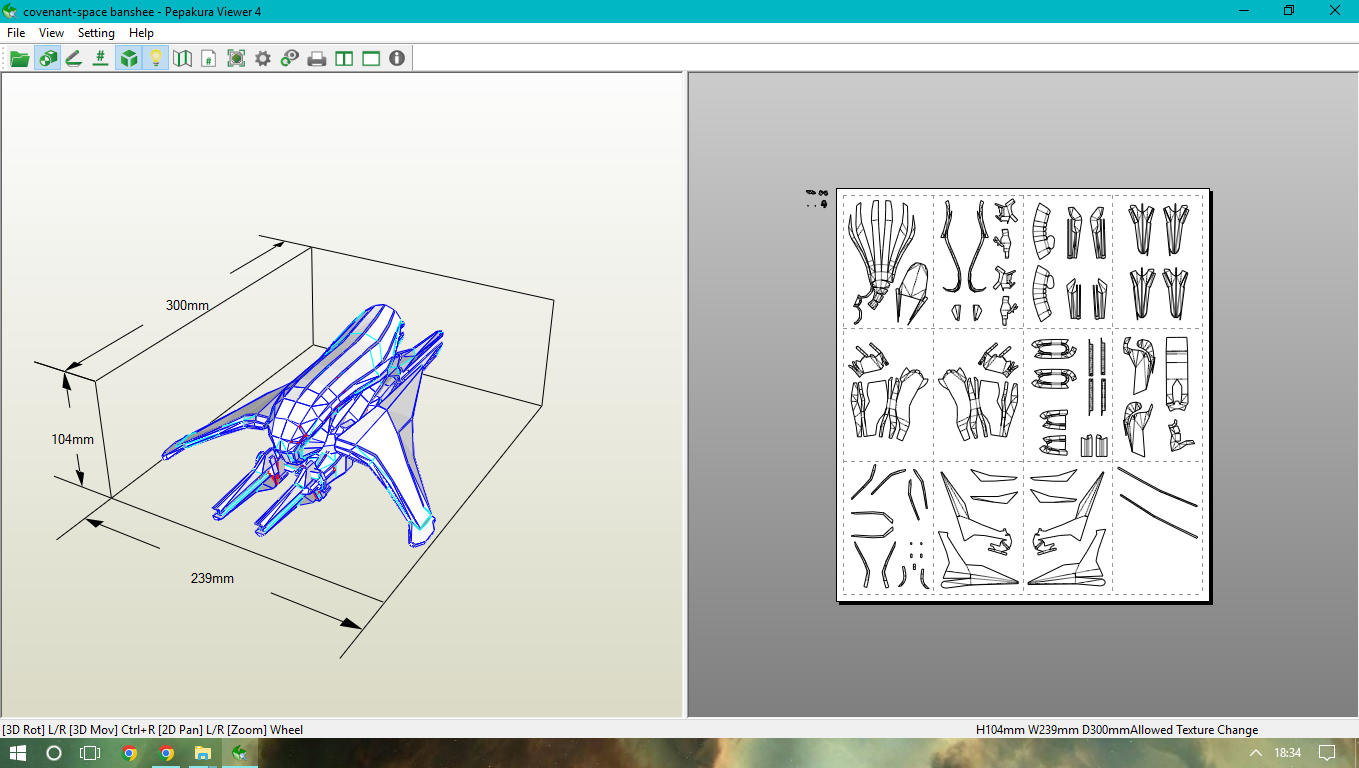
Task: Open settings with the gear icon
Action: click(263, 58)
